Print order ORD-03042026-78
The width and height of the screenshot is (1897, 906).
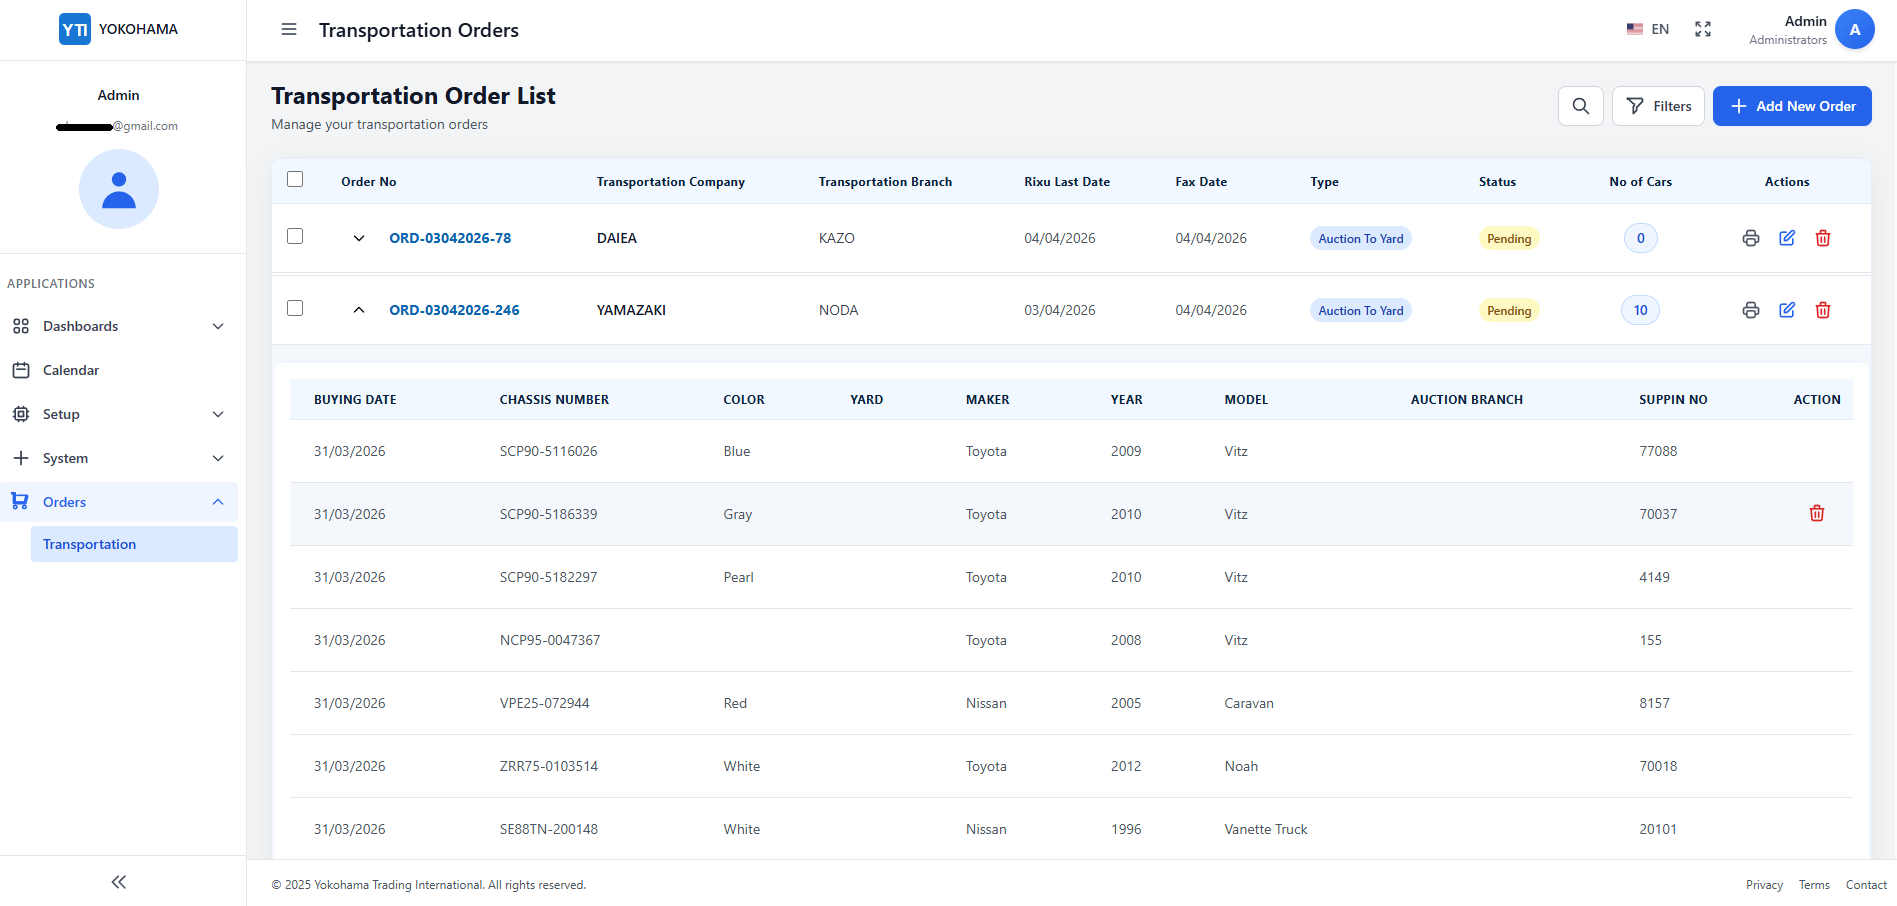coord(1750,238)
